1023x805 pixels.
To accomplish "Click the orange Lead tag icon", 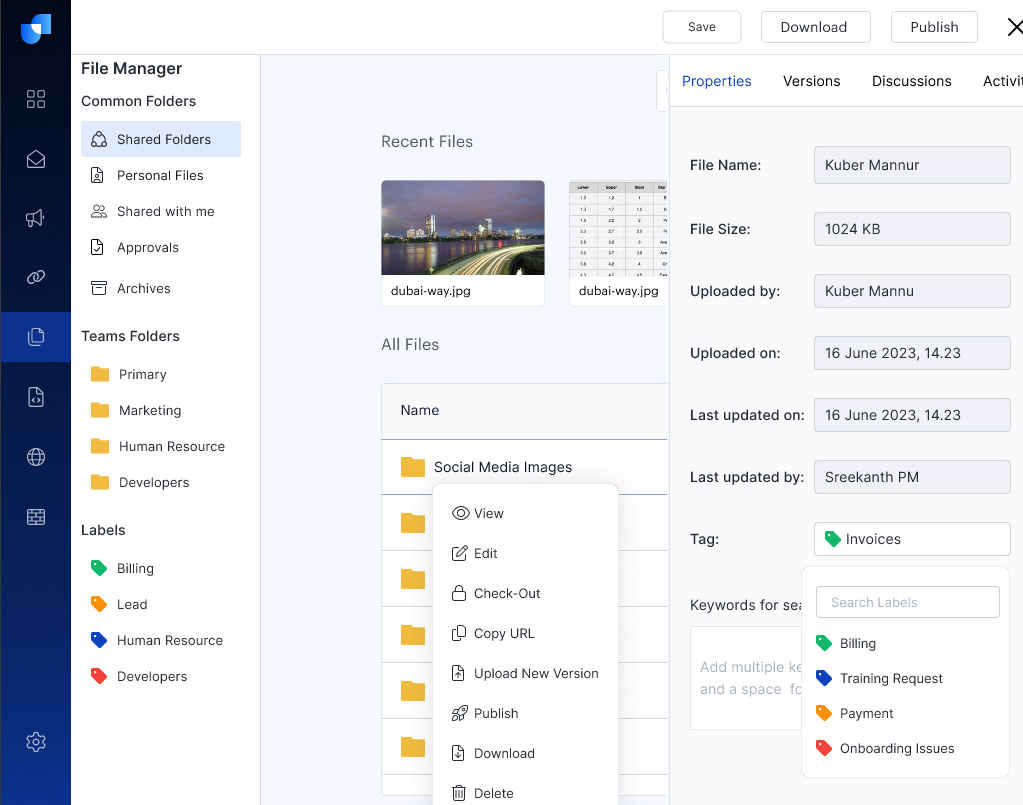I will [99, 604].
